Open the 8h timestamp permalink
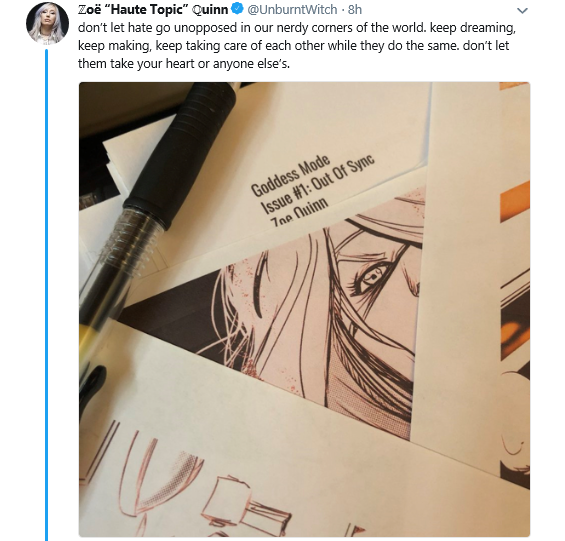Viewport: 565px width, 541px height. [x=355, y=9]
